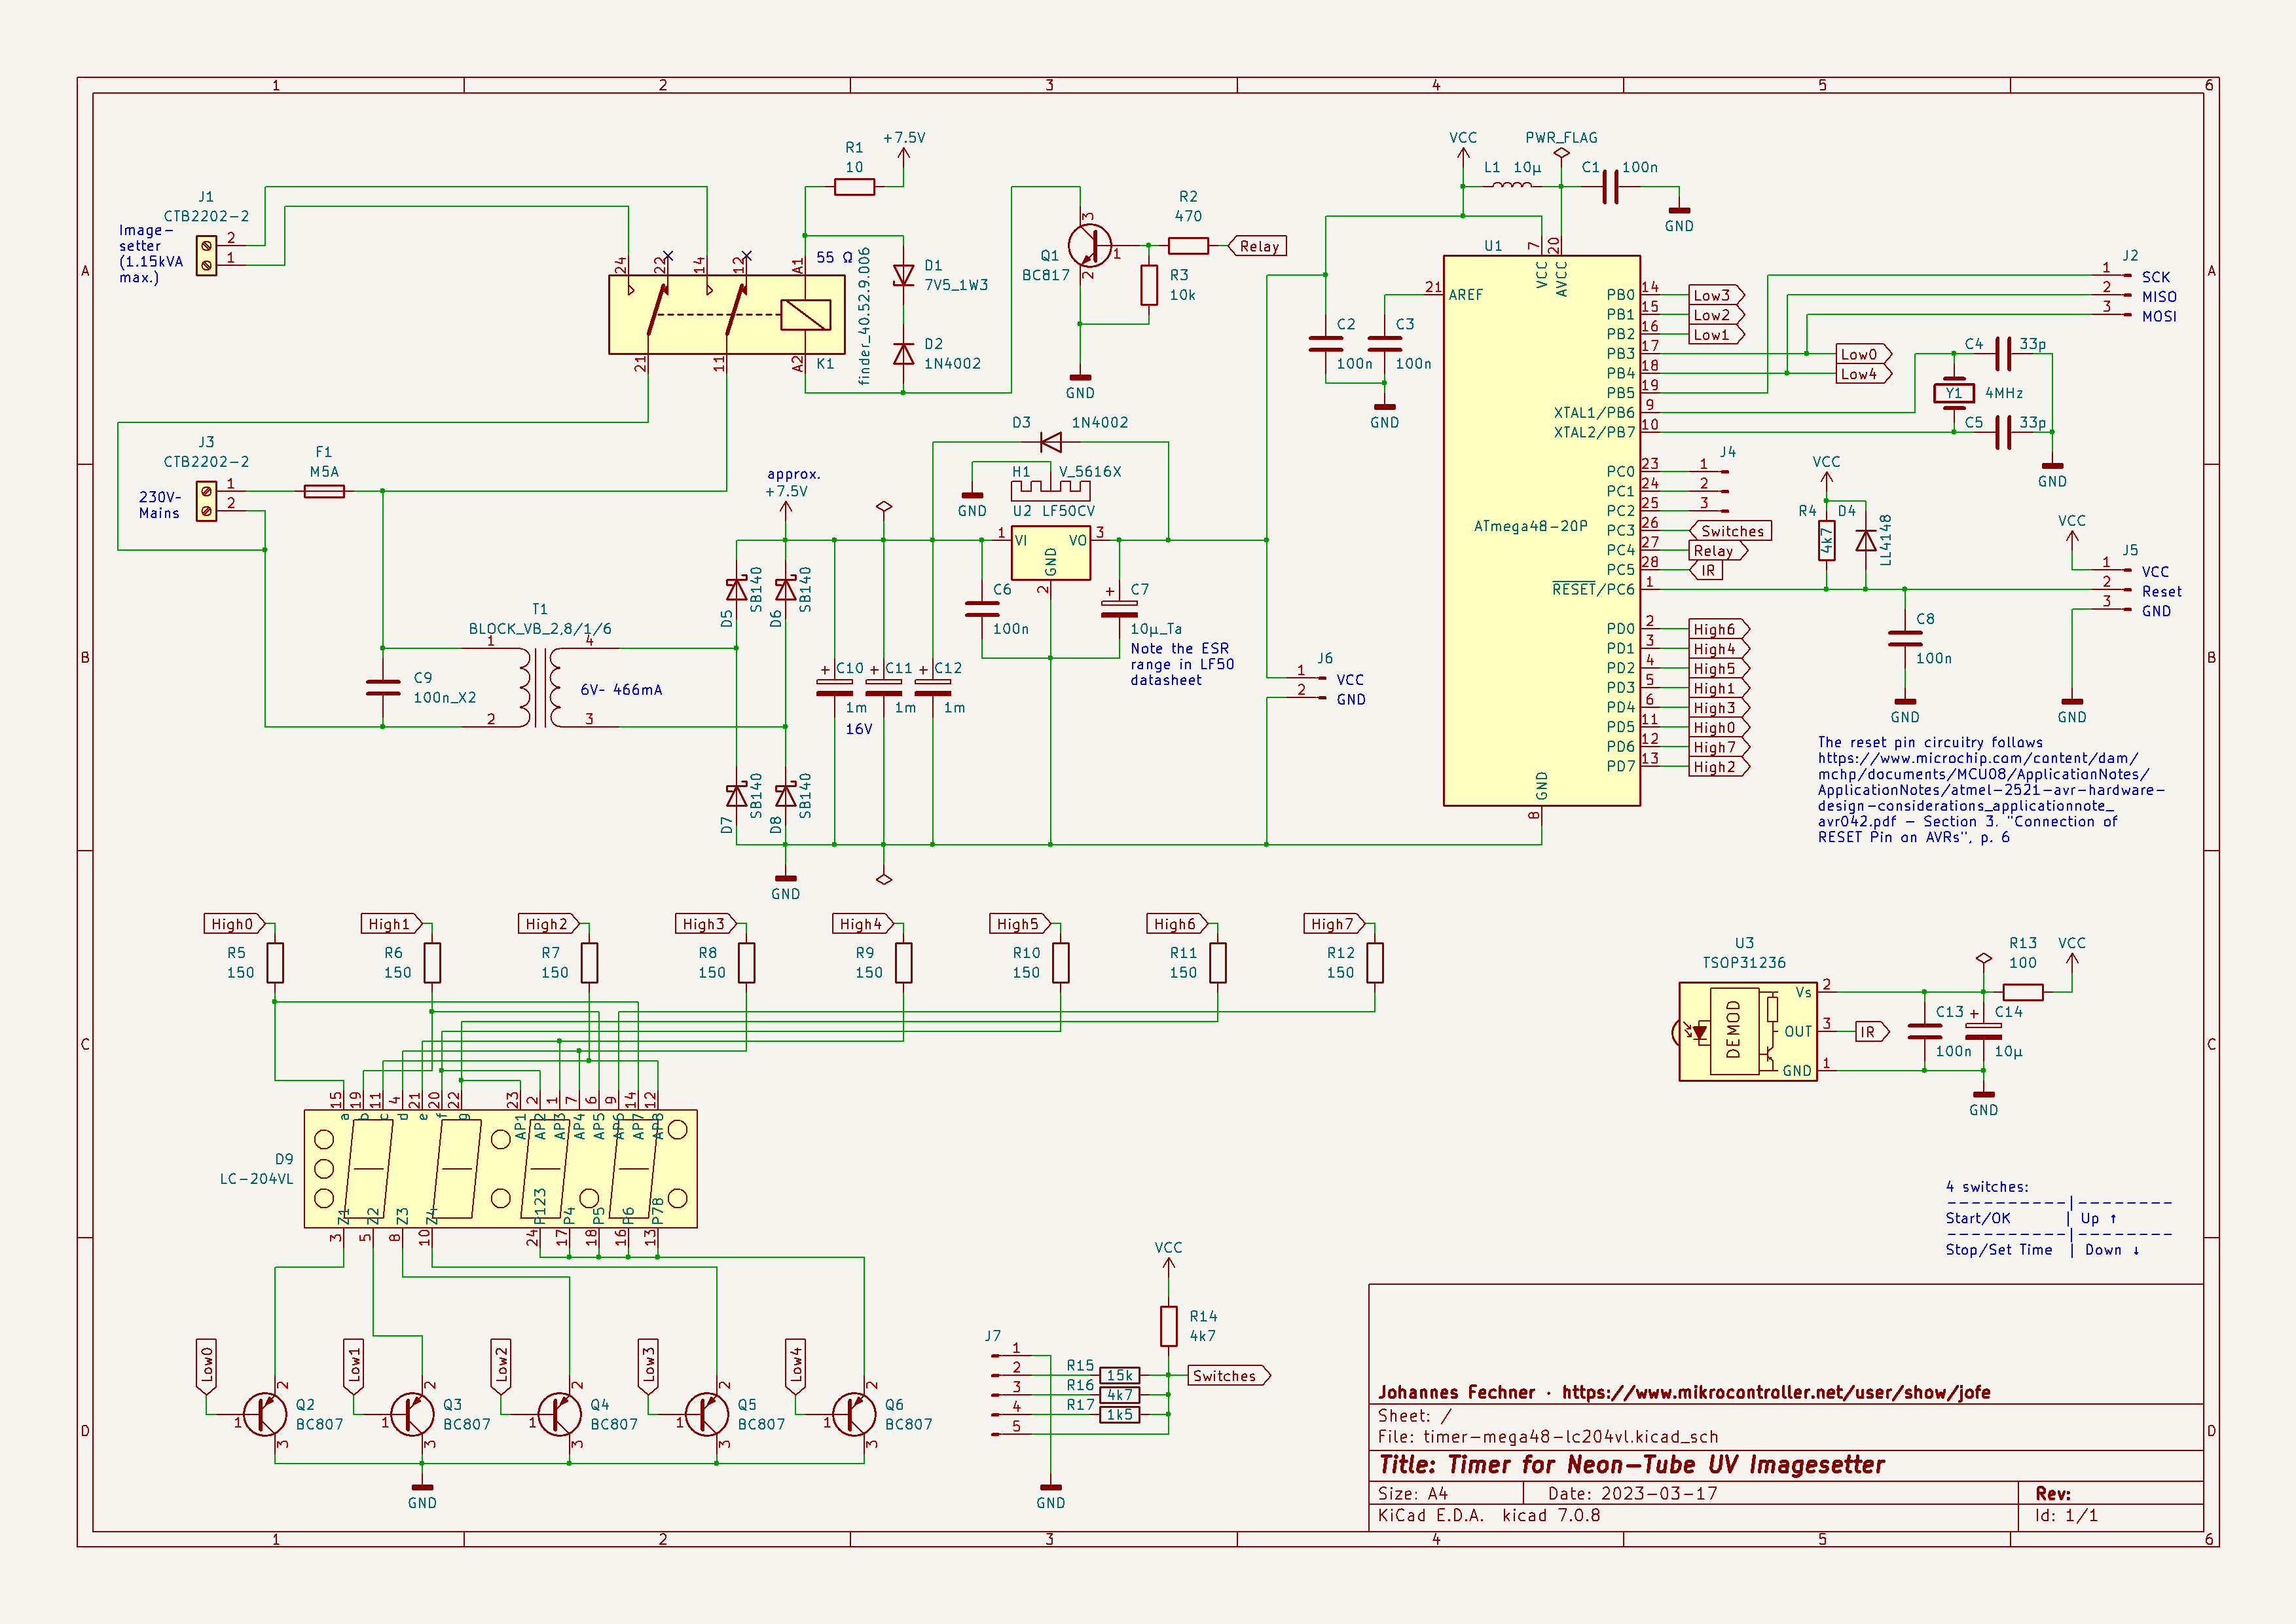The height and width of the screenshot is (1624, 2296).
Task: Select the Q4 BC807 transistor symbol
Action: [x=560, y=1415]
